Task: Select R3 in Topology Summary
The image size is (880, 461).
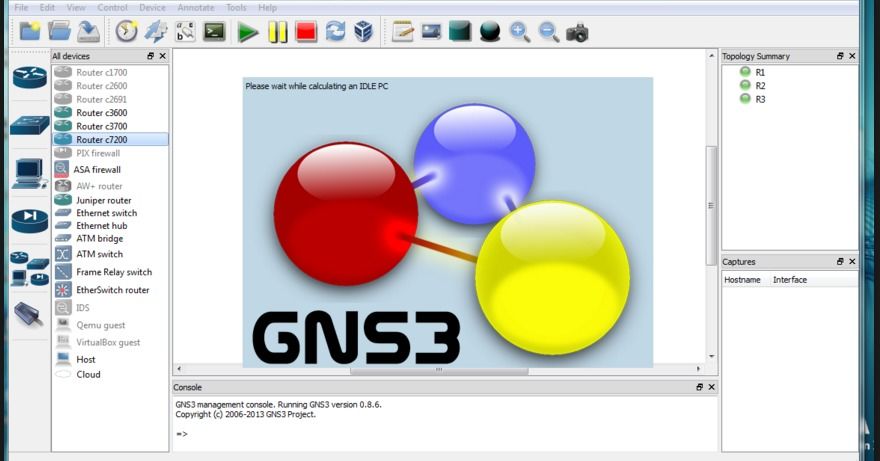Action: 760,99
